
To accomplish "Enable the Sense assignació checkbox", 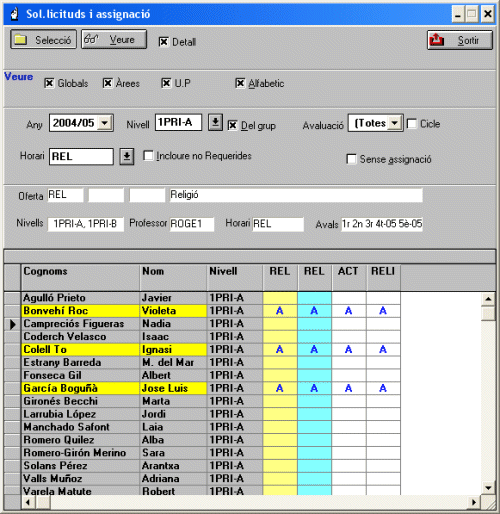I will pos(351,159).
